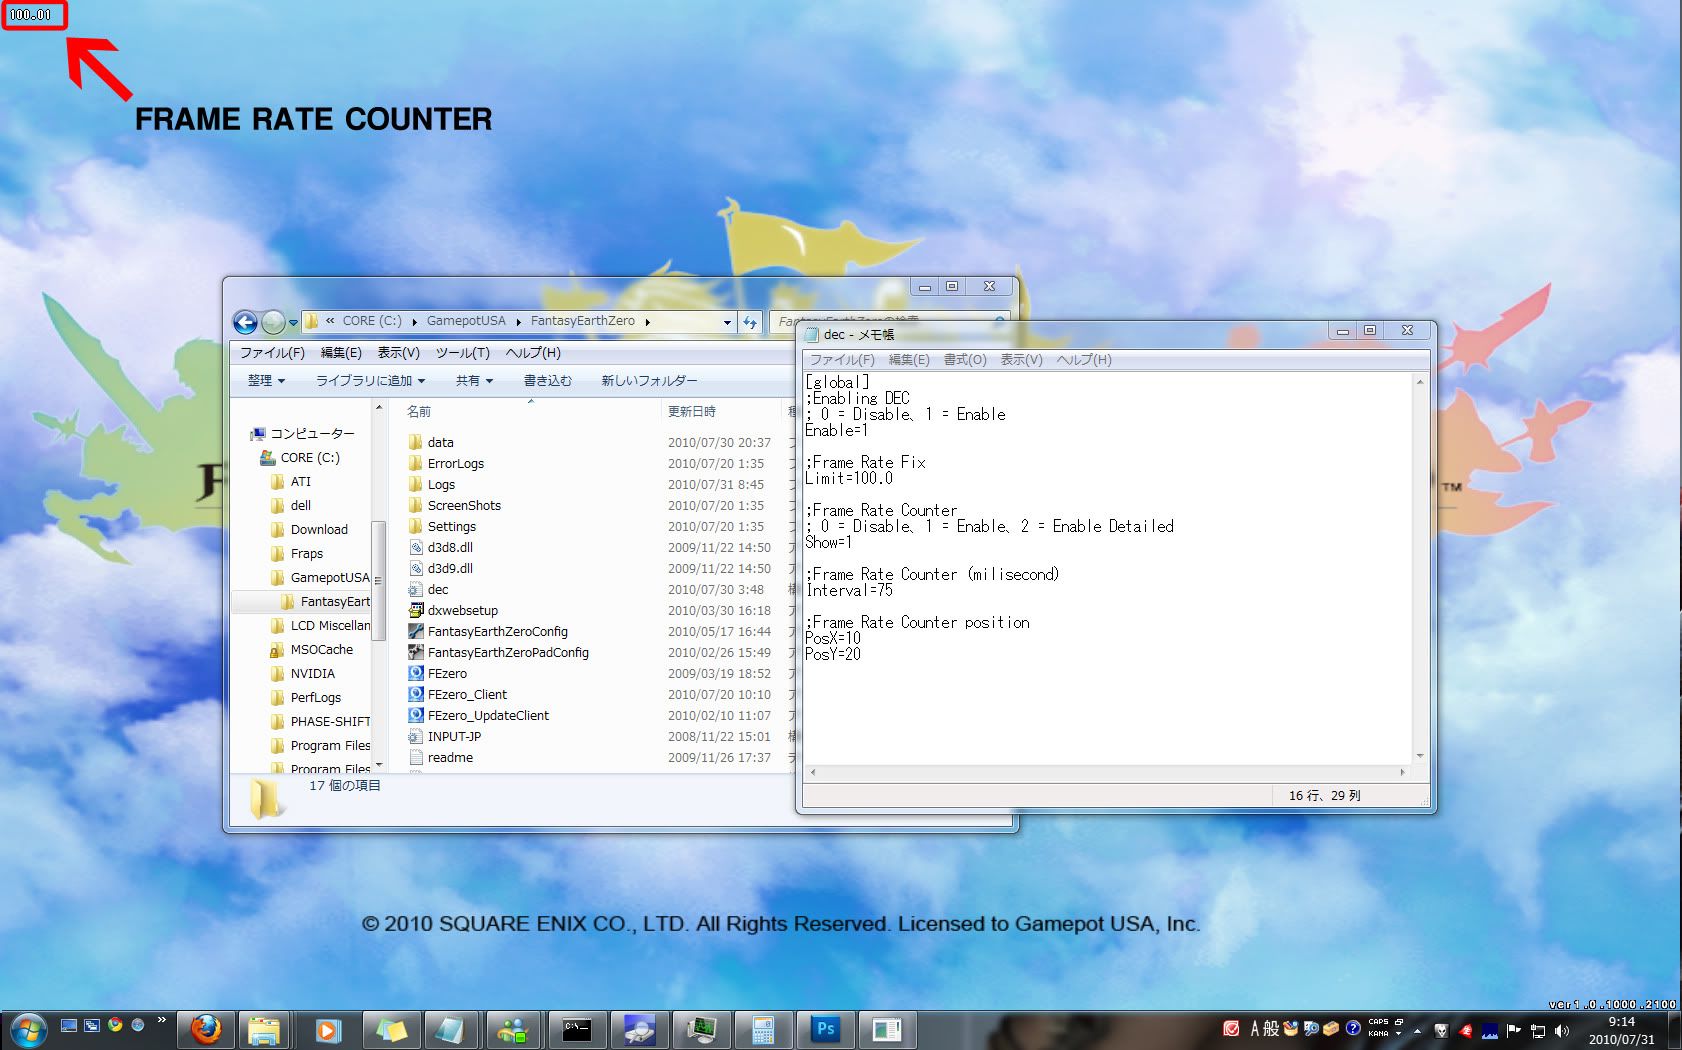Click GamepotUSA in the address breadcrumb
The image size is (1682, 1050).
click(x=466, y=321)
